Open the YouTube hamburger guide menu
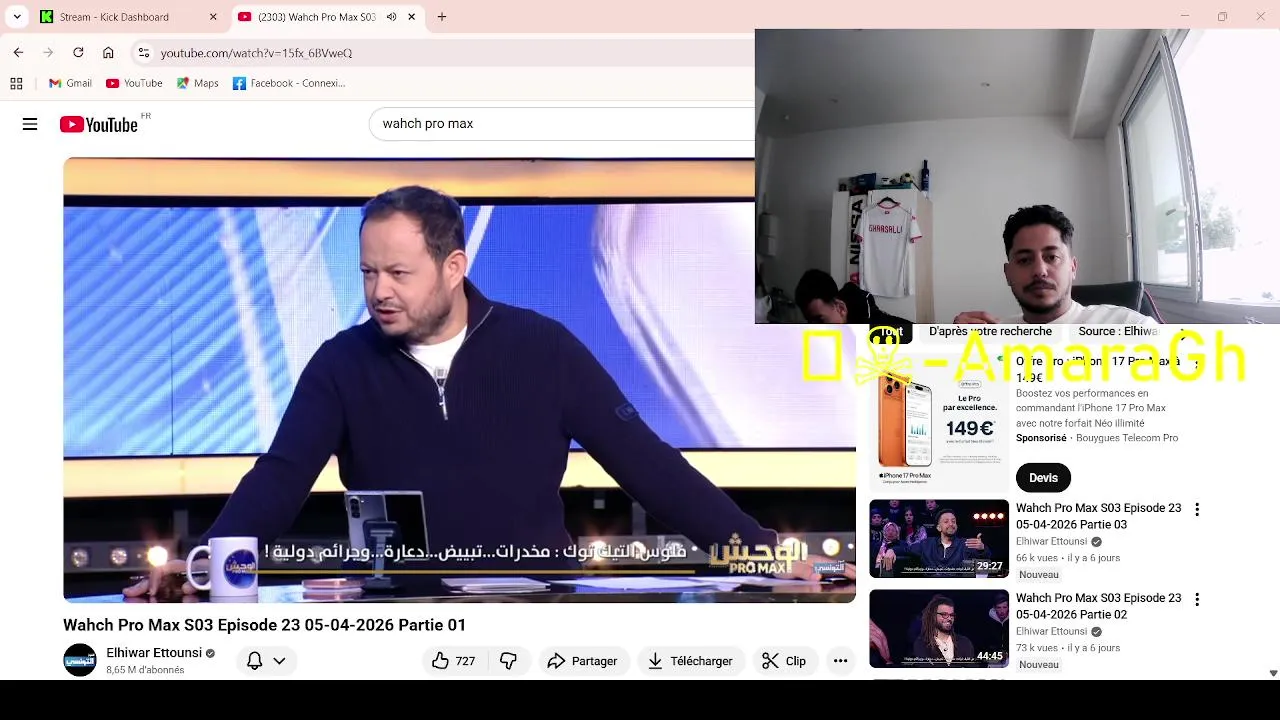 tap(30, 124)
